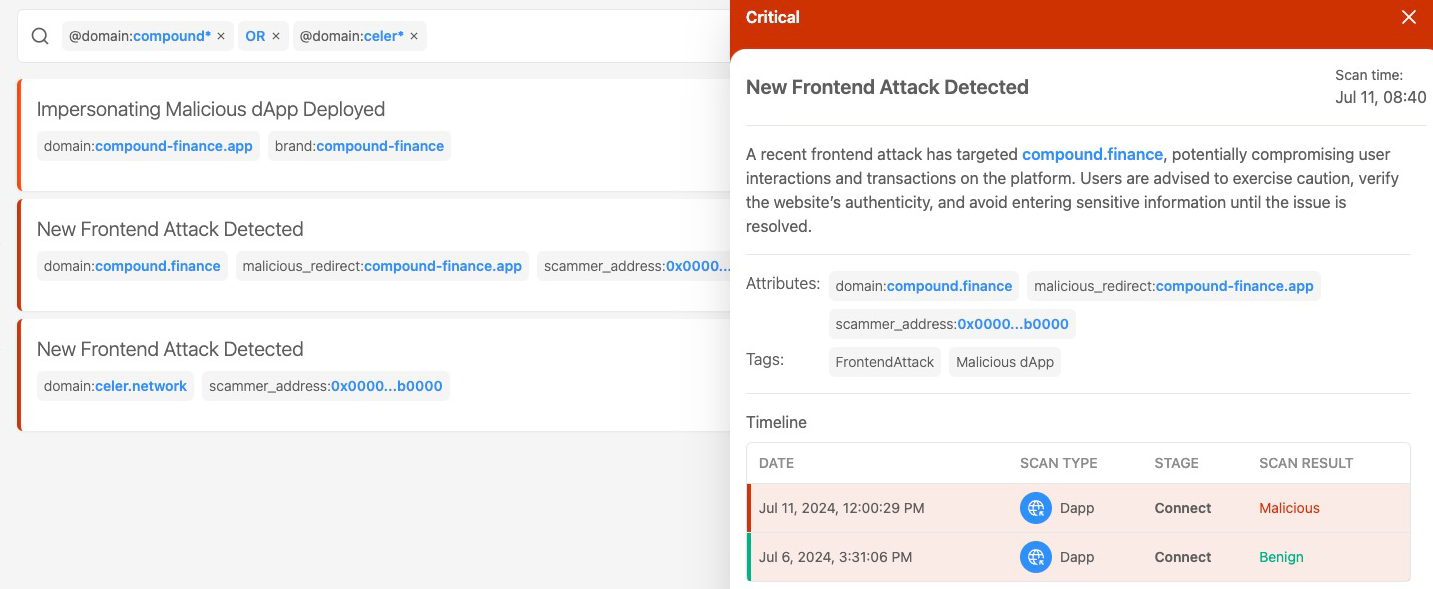Image resolution: width=1433 pixels, height=589 pixels.
Task: Click the SCAN RESULT column header
Action: 1306,463
